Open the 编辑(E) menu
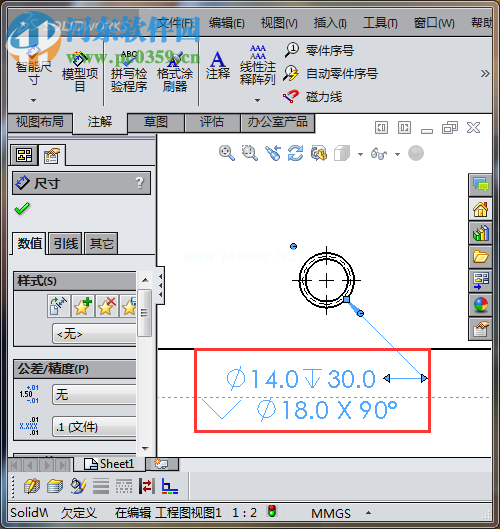The image size is (500, 529). (x=226, y=23)
